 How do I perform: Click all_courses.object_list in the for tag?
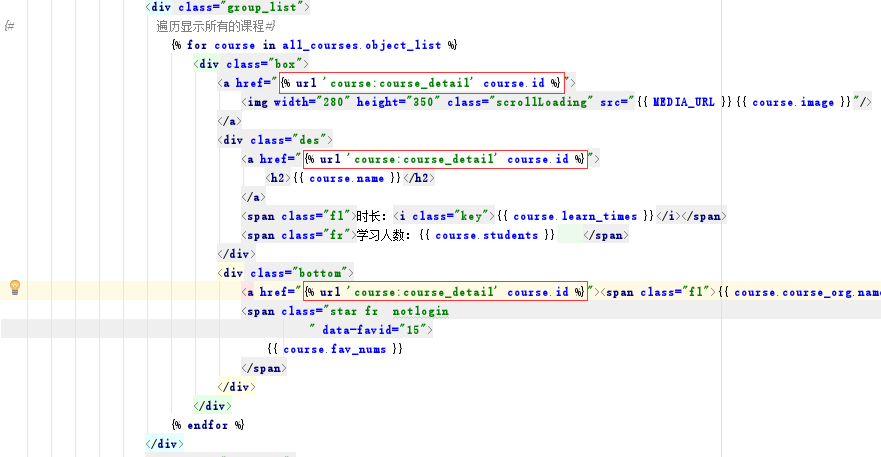pyautogui.click(x=361, y=45)
